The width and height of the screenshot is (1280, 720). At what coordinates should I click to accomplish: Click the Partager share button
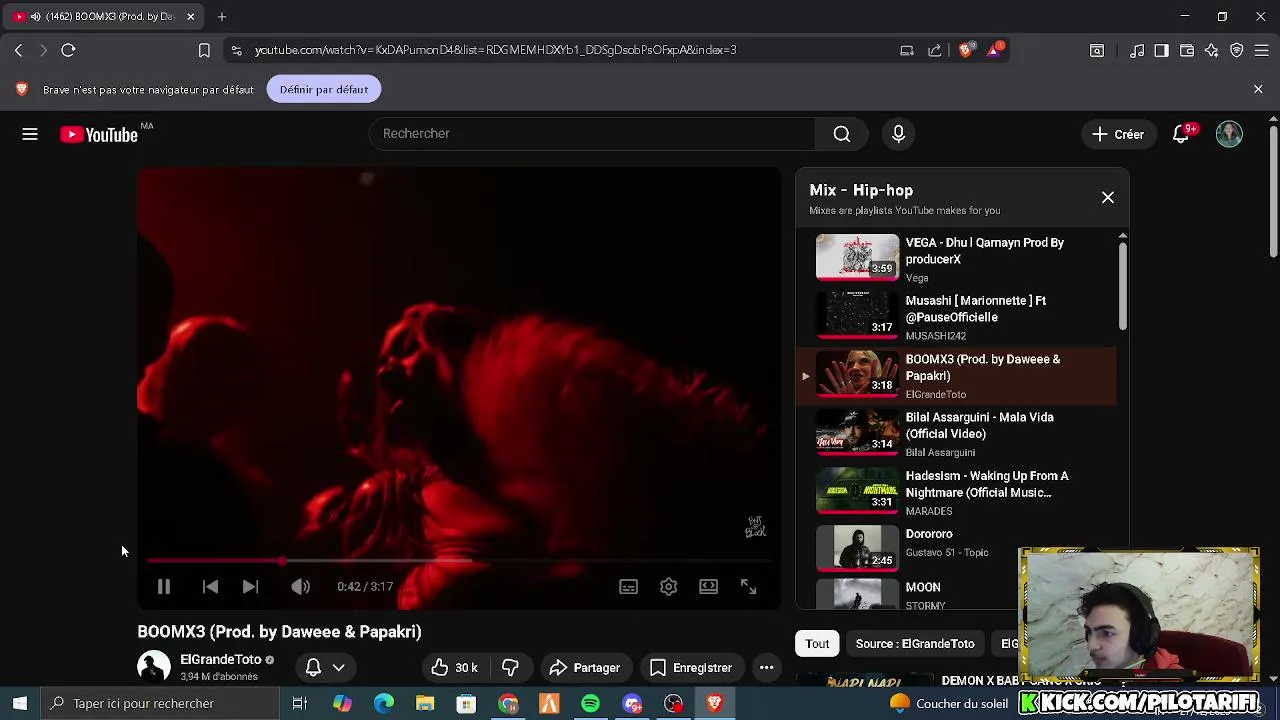coord(584,667)
